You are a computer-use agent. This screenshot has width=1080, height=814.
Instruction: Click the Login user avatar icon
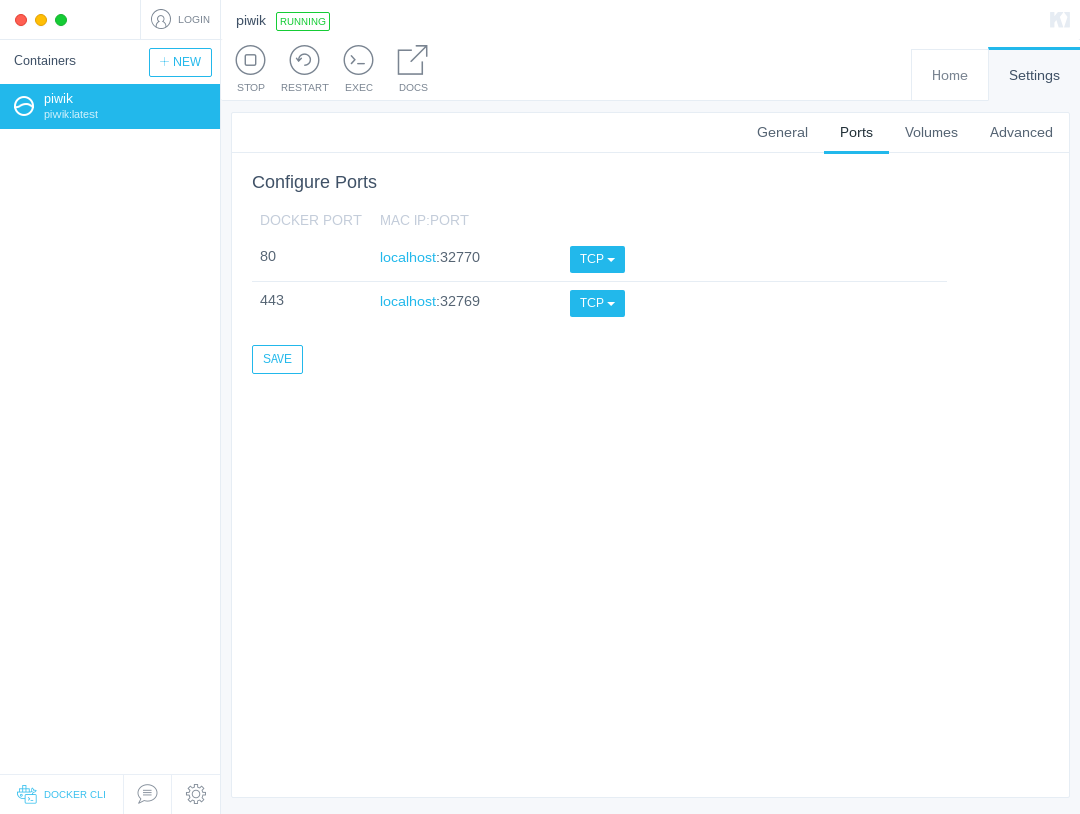[160, 19]
